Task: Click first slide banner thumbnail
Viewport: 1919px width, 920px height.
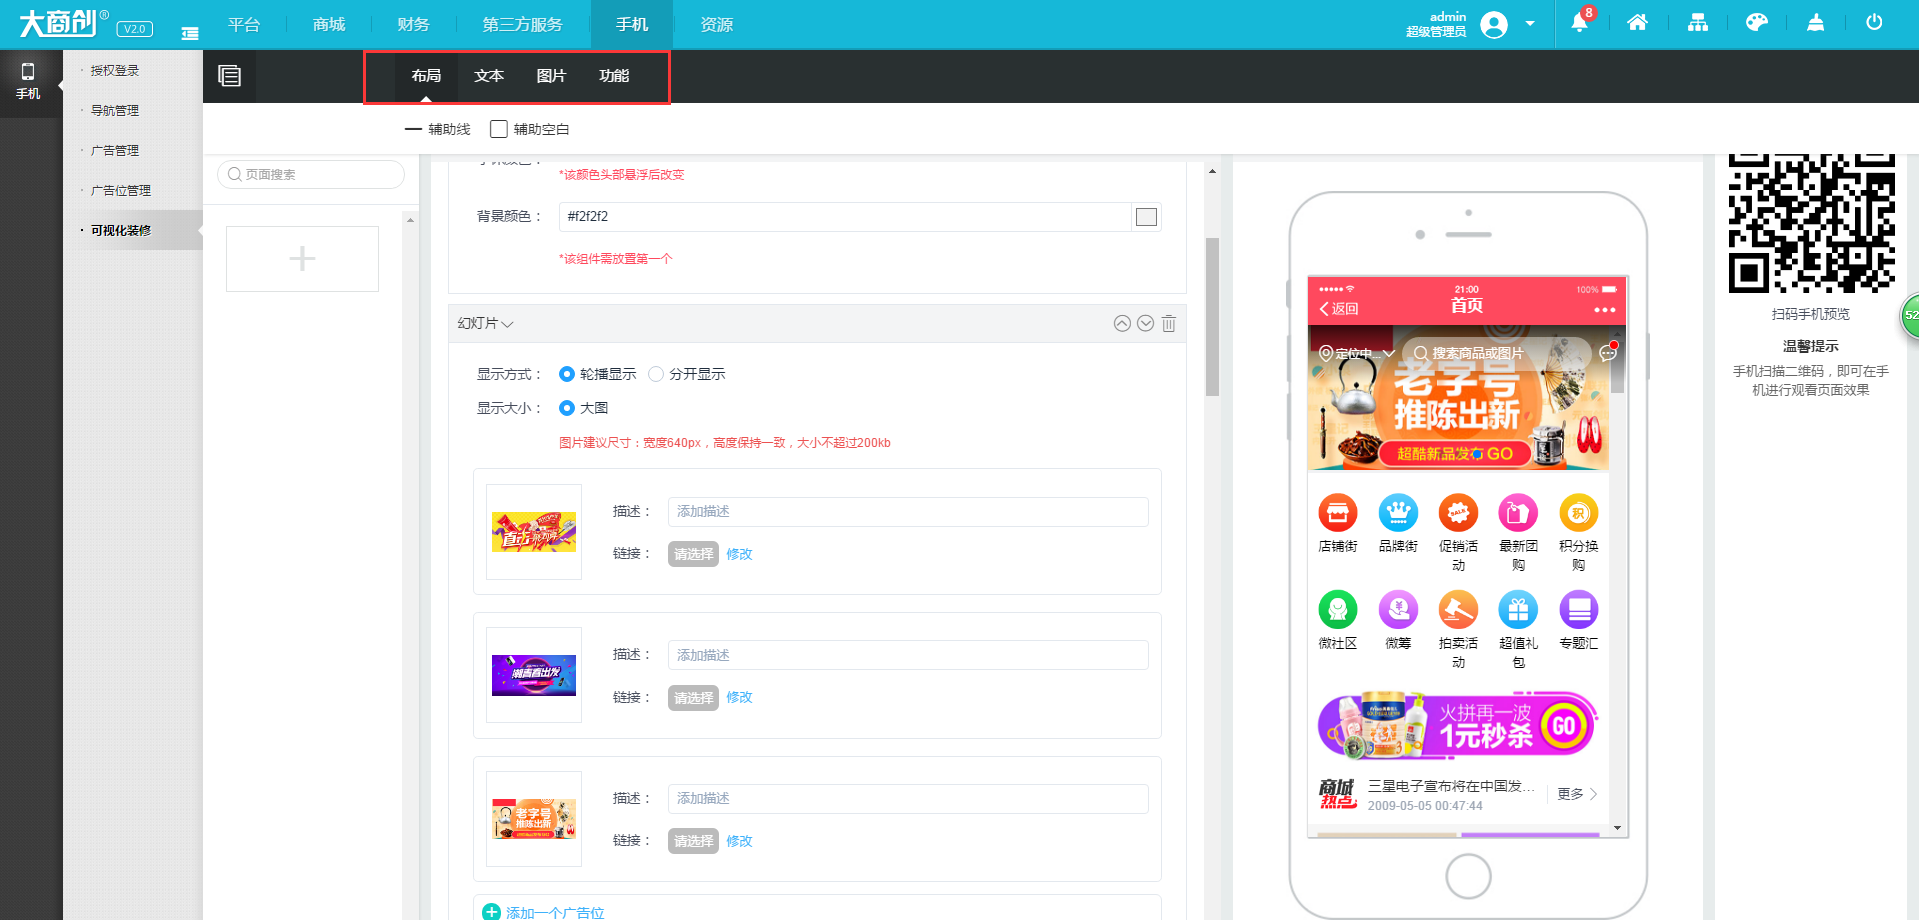Action: (534, 532)
